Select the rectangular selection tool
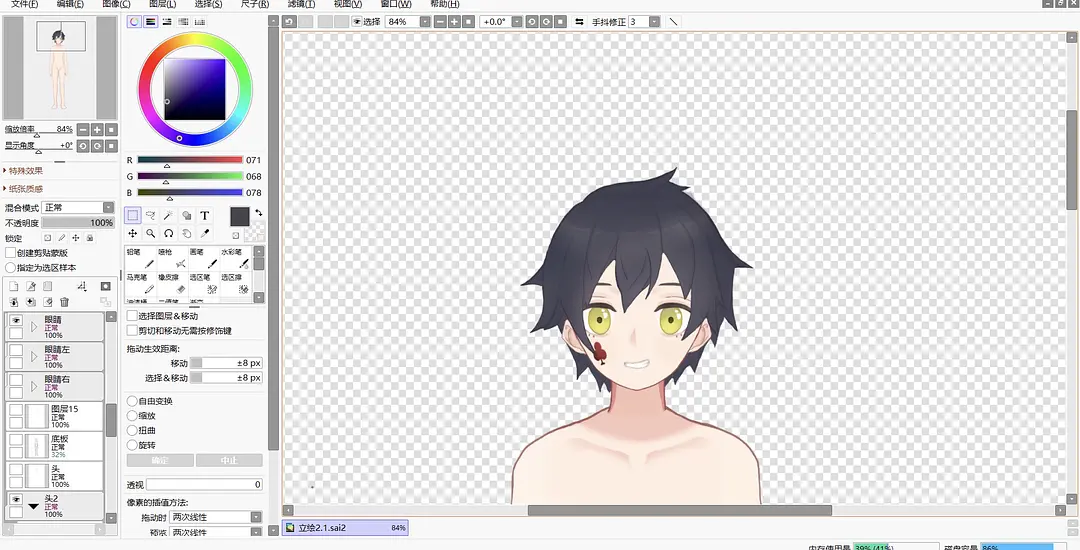The height and width of the screenshot is (550, 1080). click(133, 215)
